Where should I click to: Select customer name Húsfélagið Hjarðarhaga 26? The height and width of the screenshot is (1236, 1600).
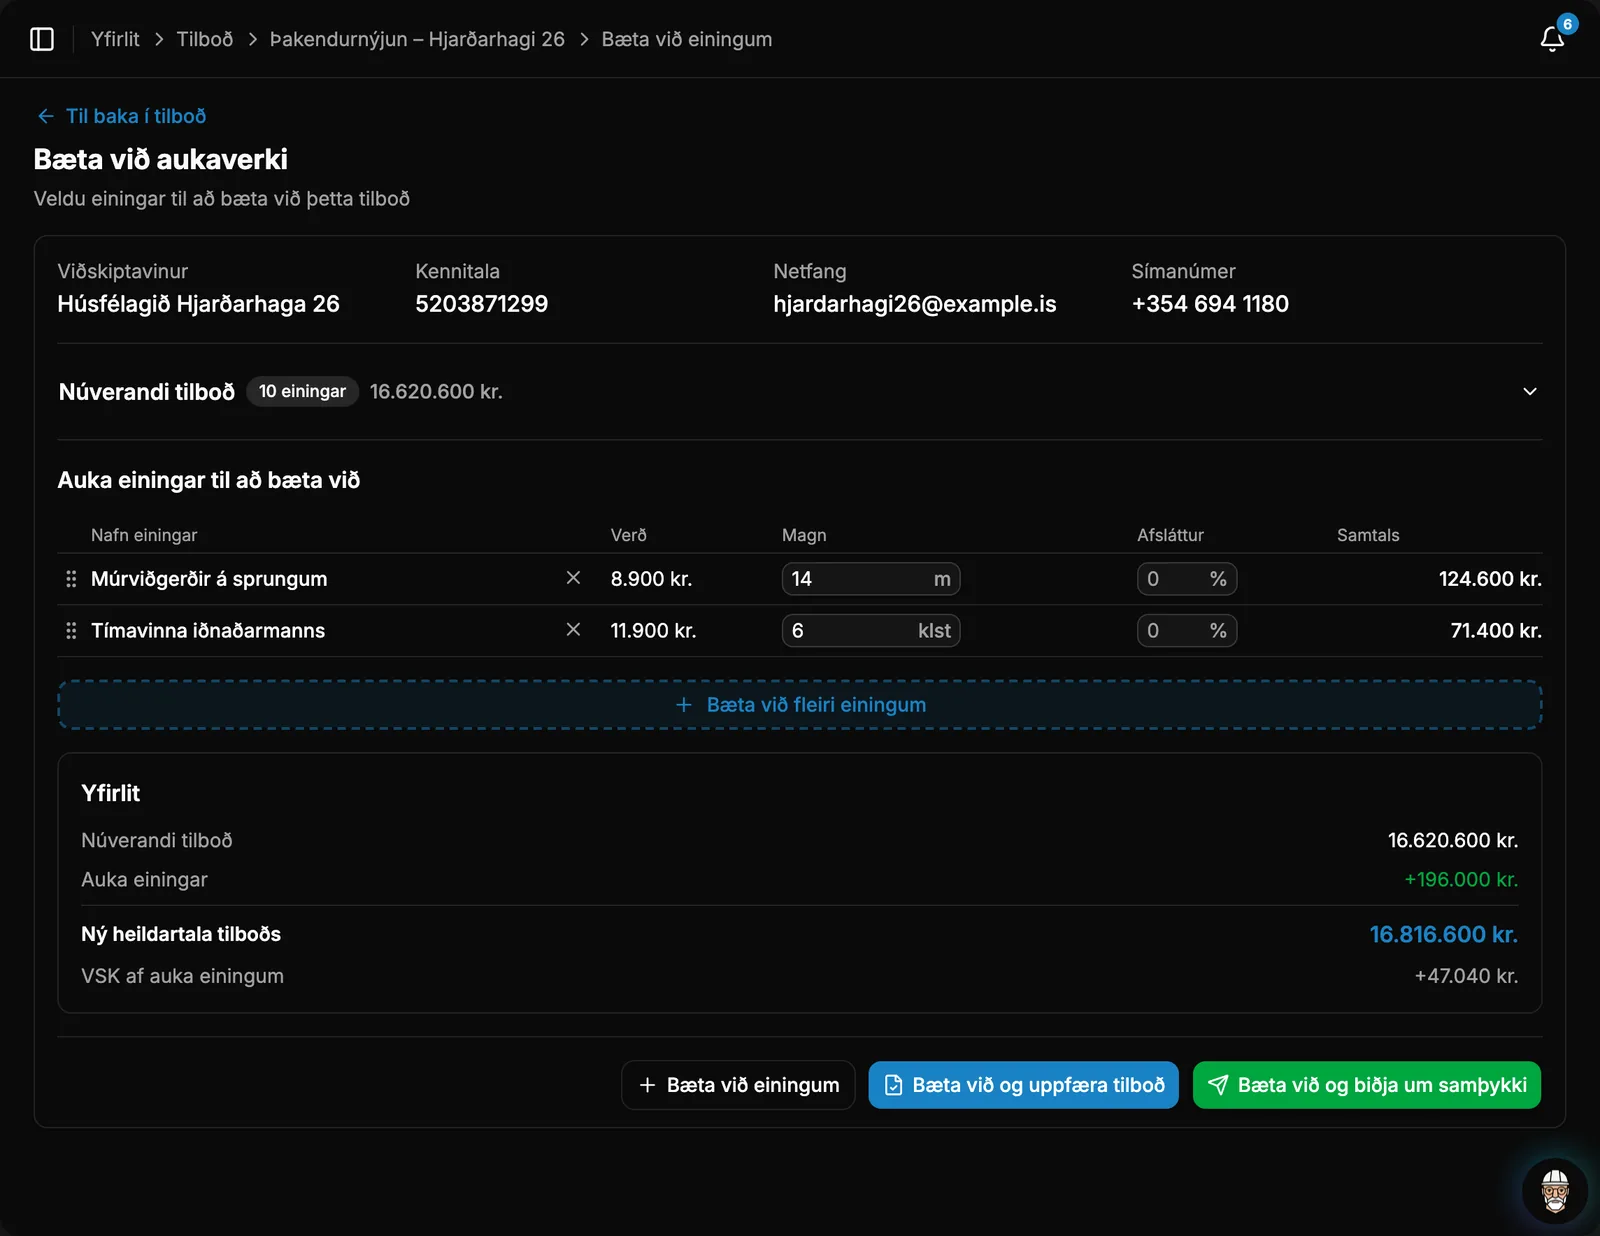pyautogui.click(x=199, y=304)
